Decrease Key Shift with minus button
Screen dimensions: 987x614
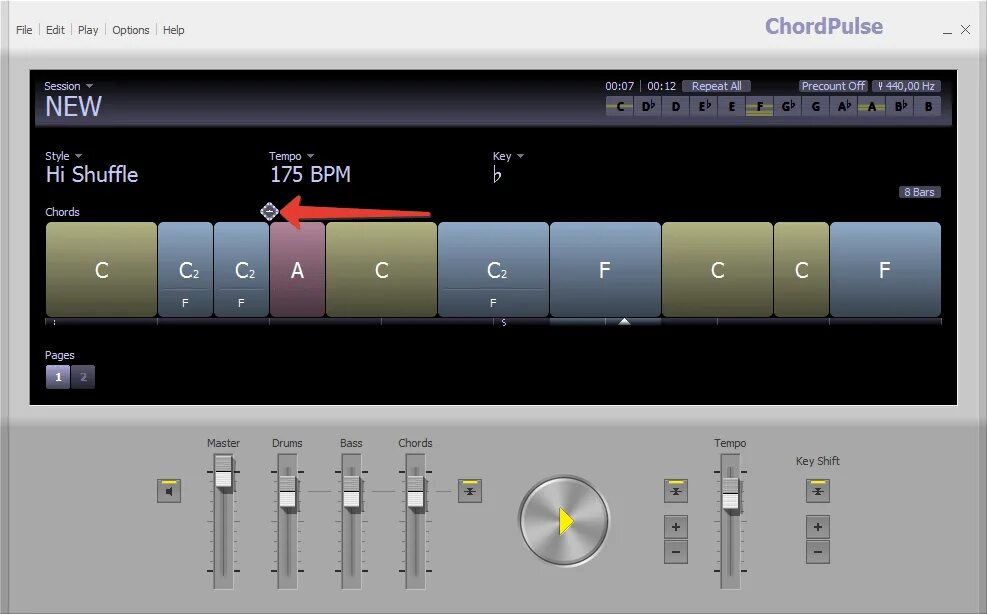(818, 552)
